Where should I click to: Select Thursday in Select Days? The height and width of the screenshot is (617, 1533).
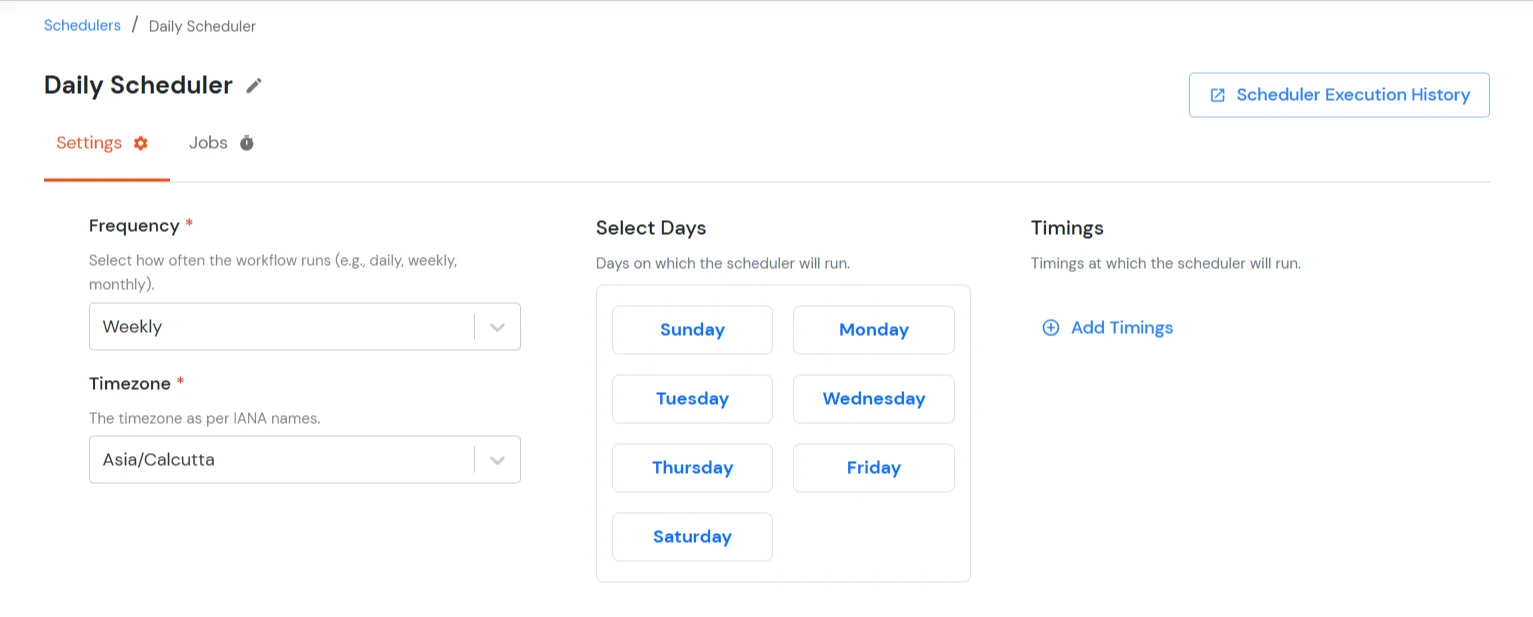[692, 467]
